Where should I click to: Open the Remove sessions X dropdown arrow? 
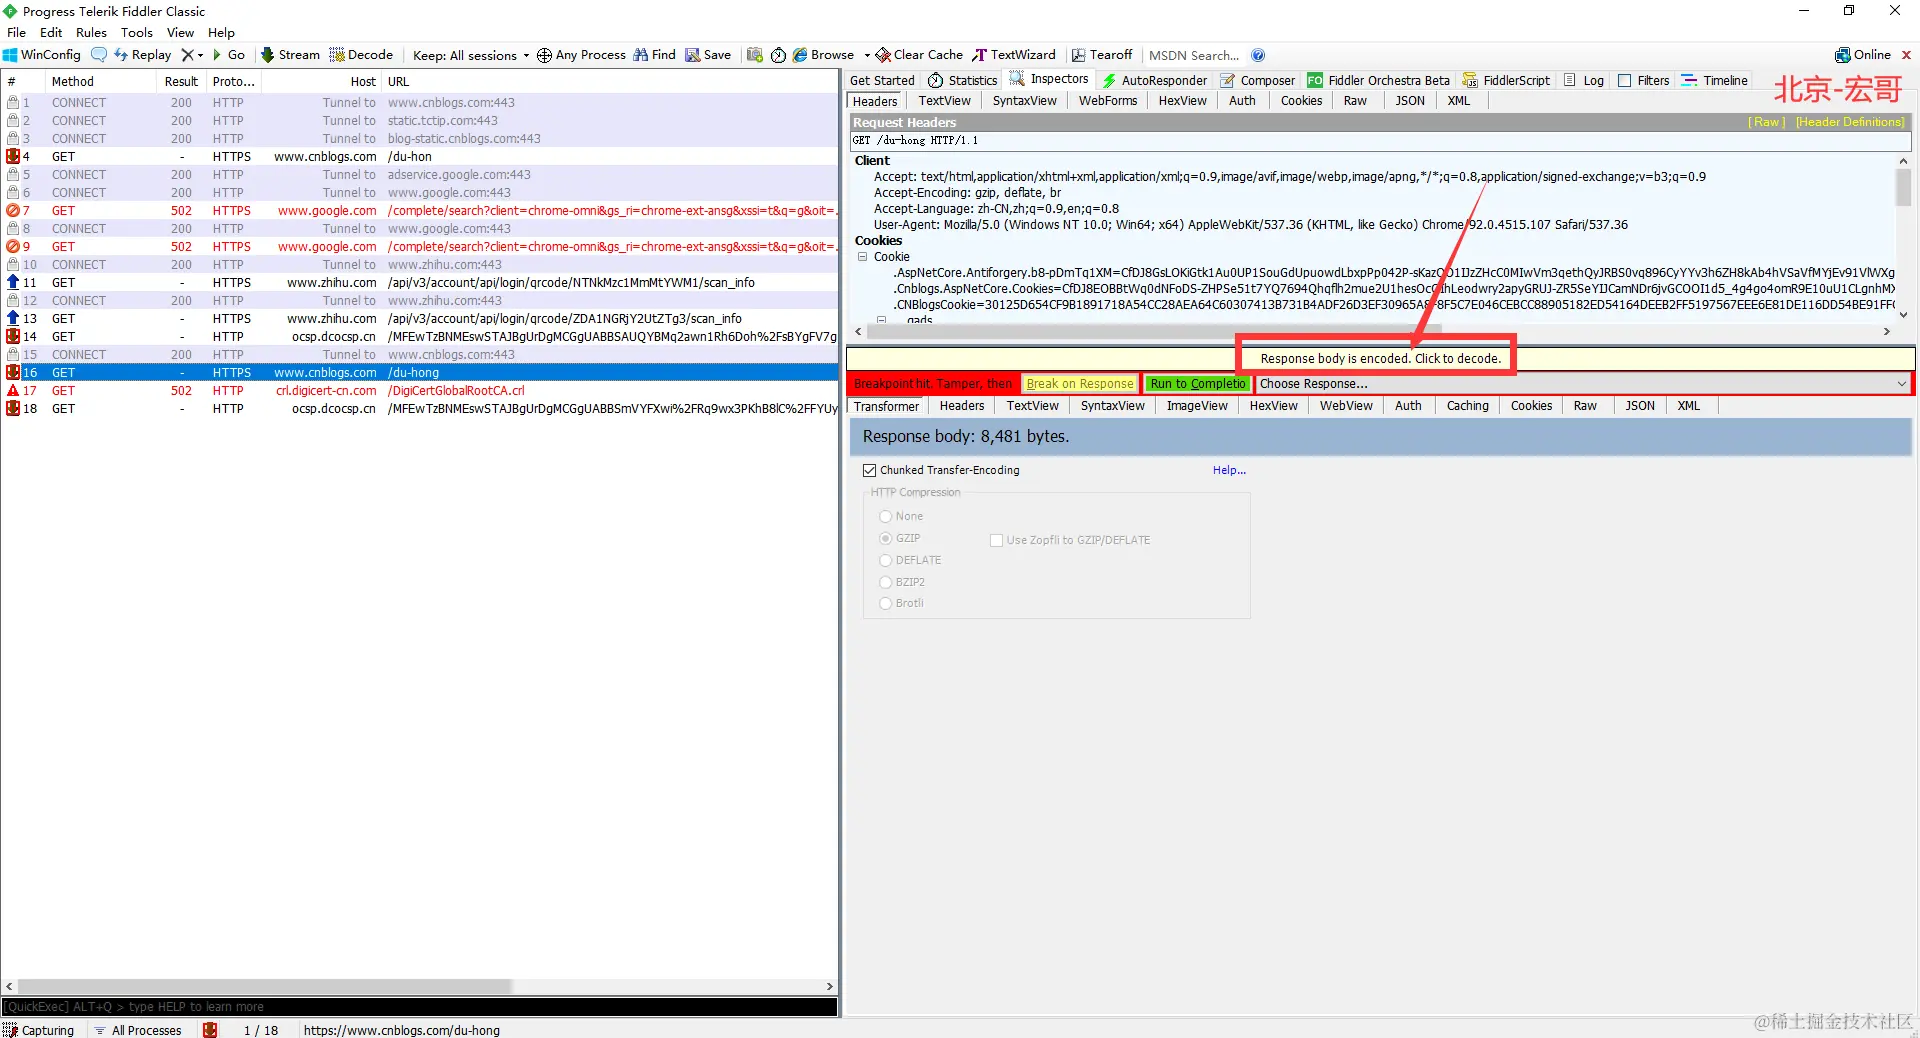coord(200,55)
